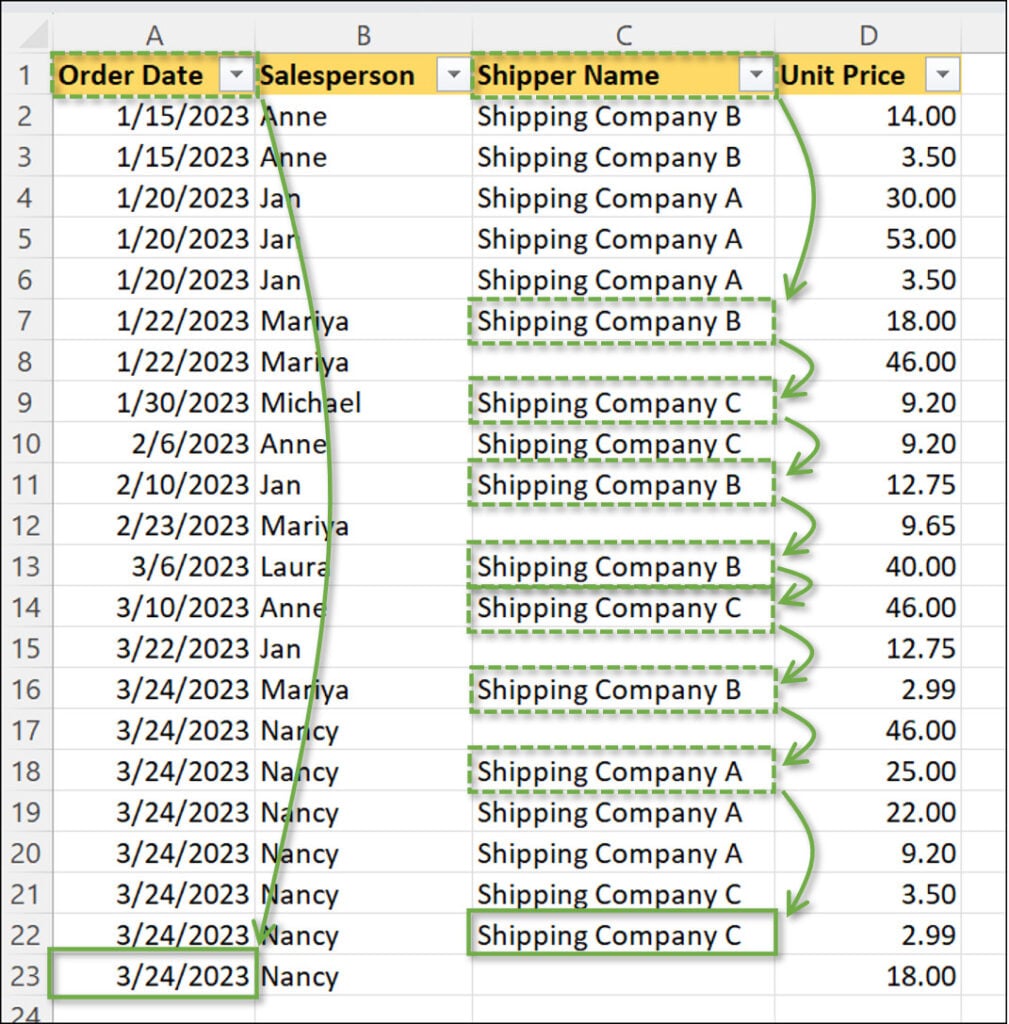
Task: Select row 1 header
Action: point(25,76)
